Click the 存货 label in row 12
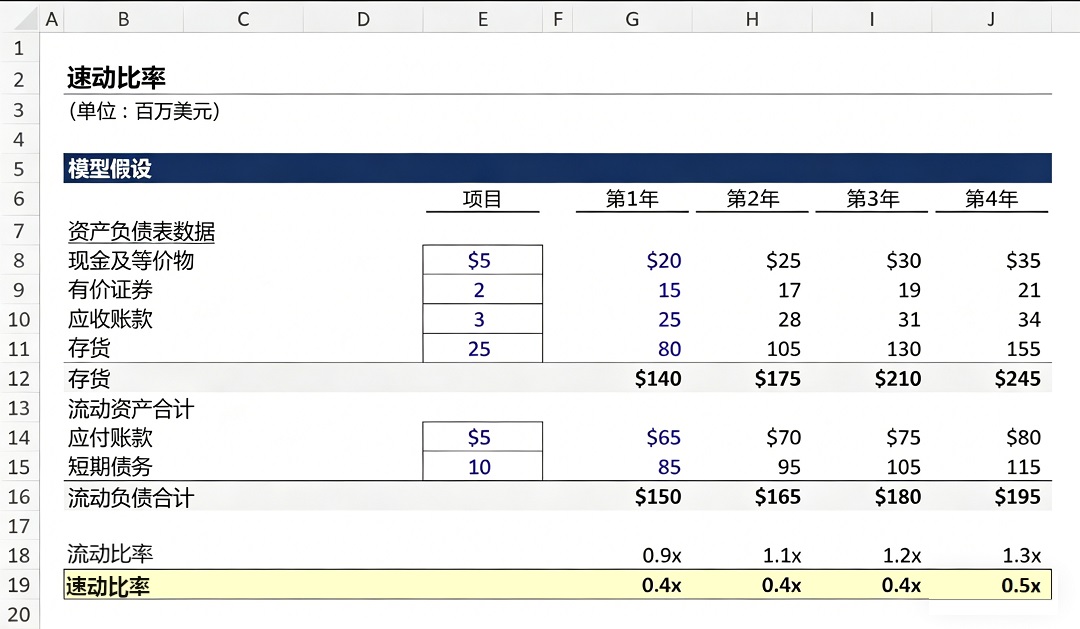1080x629 pixels. pyautogui.click(x=89, y=378)
